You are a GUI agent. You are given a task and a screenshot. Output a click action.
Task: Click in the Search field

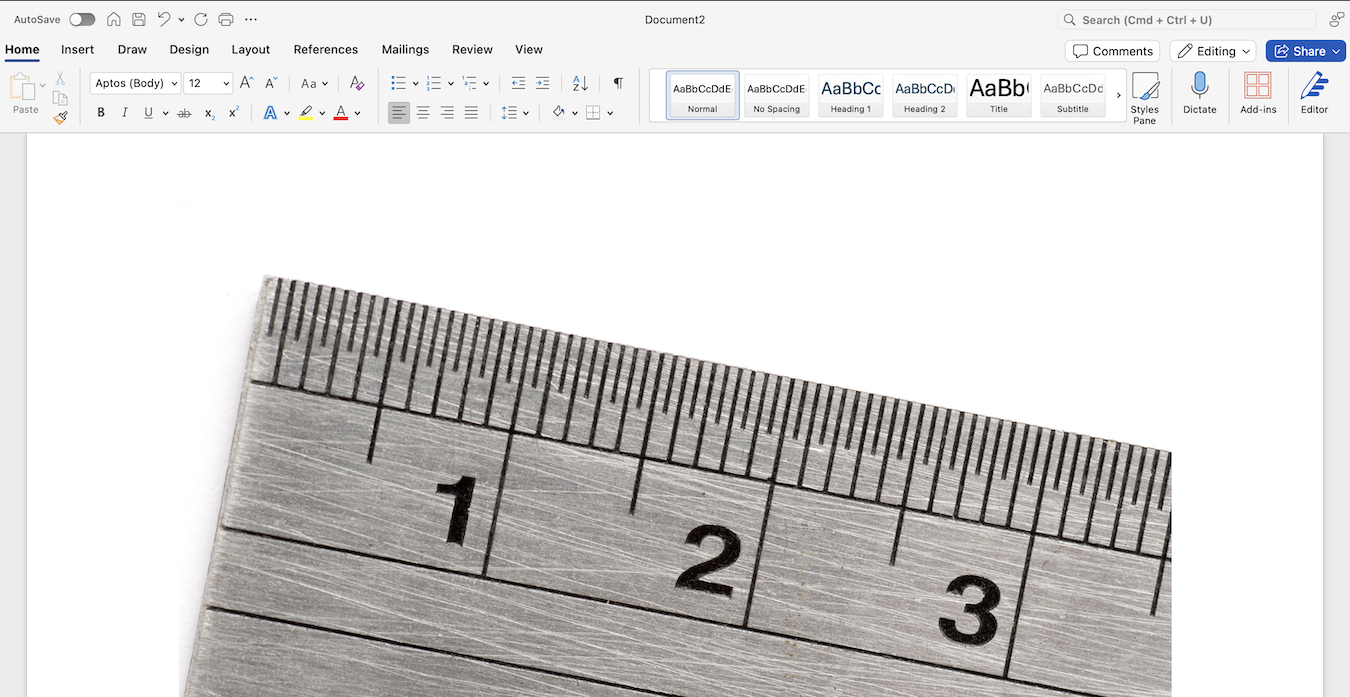[1187, 20]
